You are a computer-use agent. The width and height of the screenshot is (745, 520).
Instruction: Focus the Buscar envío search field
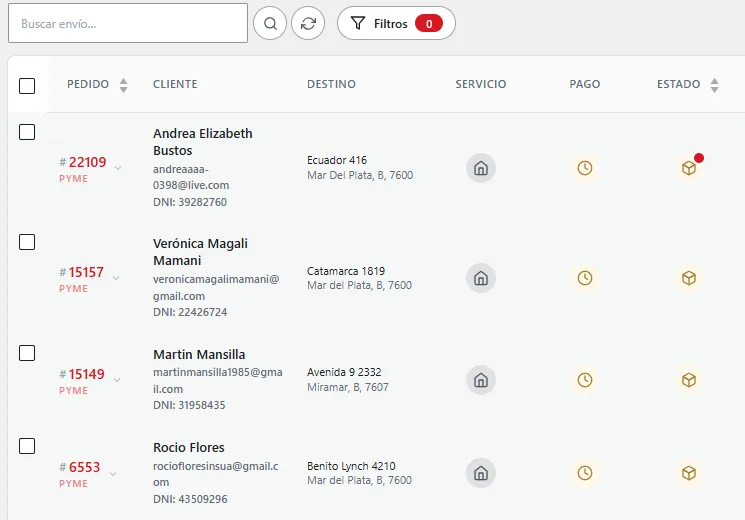pyautogui.click(x=128, y=23)
